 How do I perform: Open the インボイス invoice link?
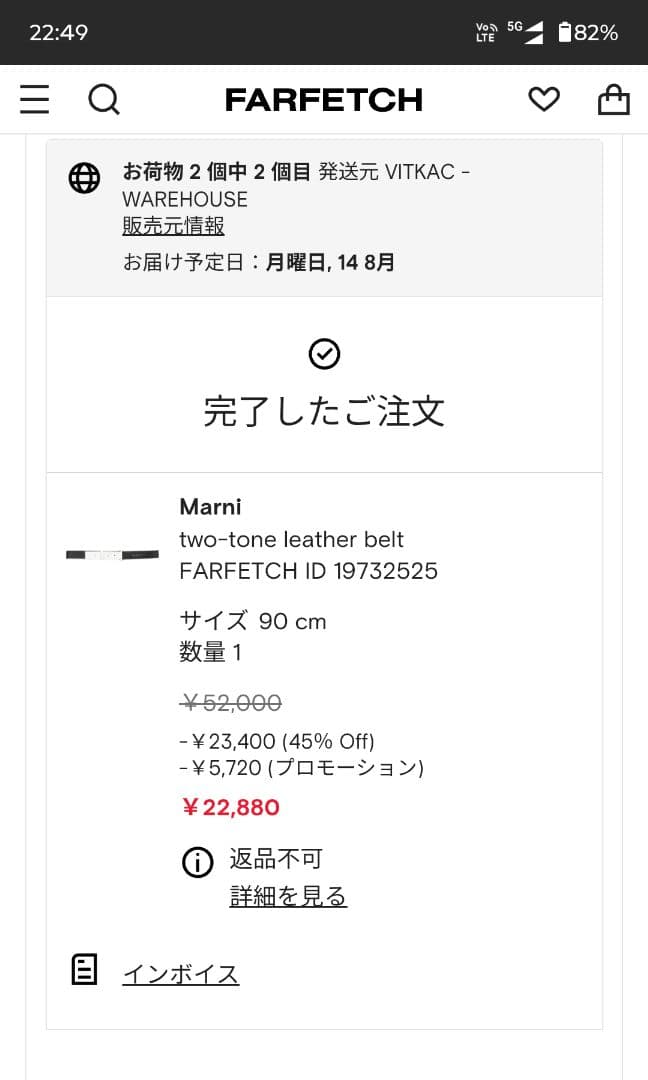[180, 972]
